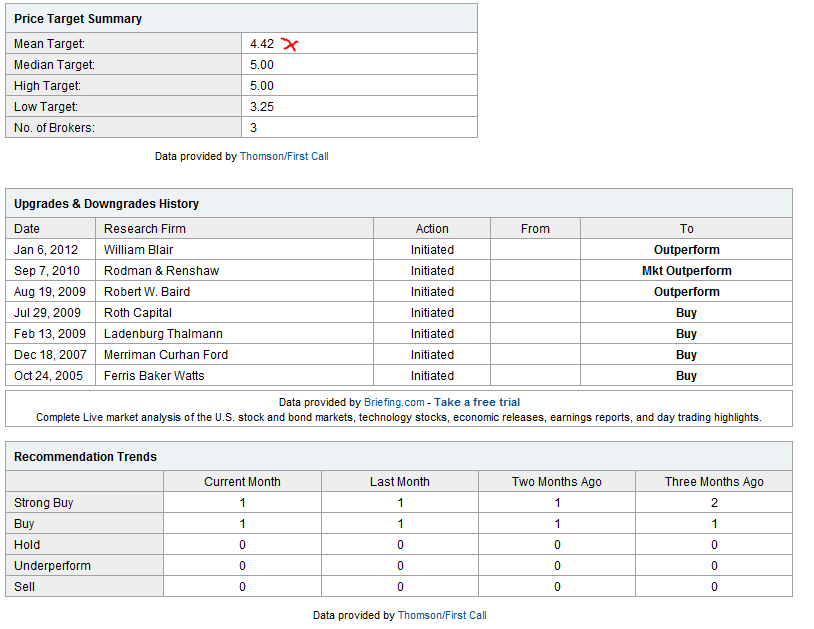
Task: Open Thomson/First Call link below Price Target Summary
Action: [x=283, y=156]
